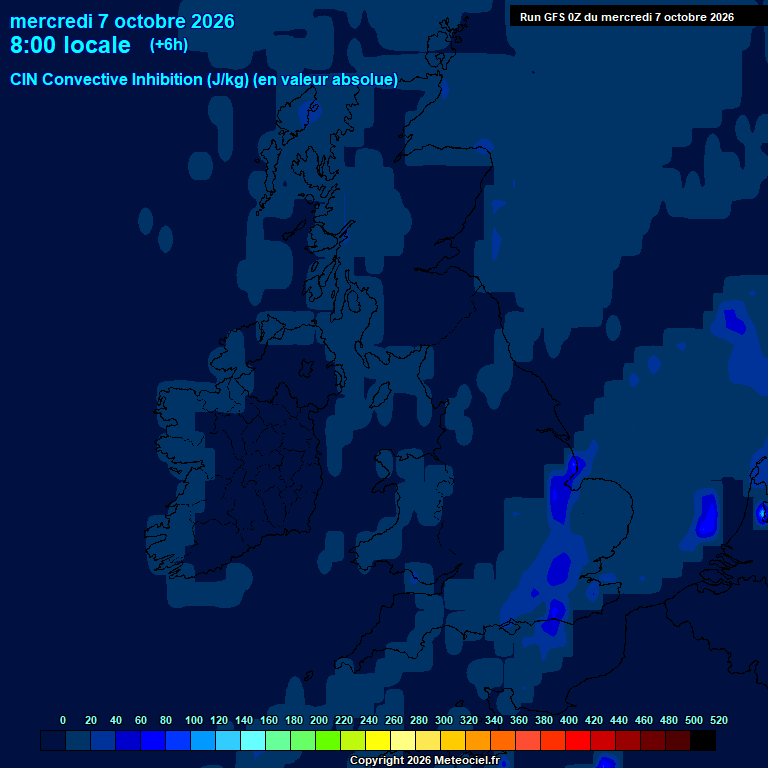768x768 pixels.
Task: Click the legend value '20'
Action: click(91, 720)
